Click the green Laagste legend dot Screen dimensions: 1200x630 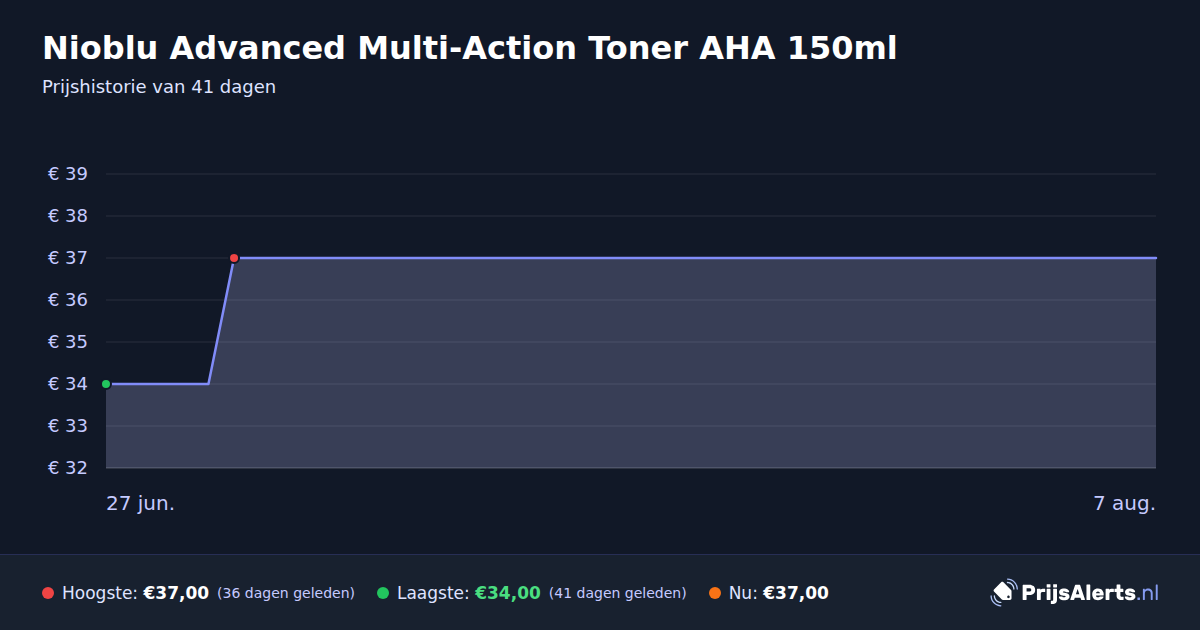pos(383,593)
